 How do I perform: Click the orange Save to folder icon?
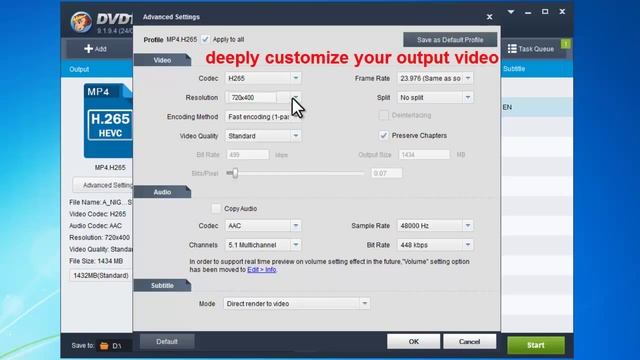[x=104, y=346]
